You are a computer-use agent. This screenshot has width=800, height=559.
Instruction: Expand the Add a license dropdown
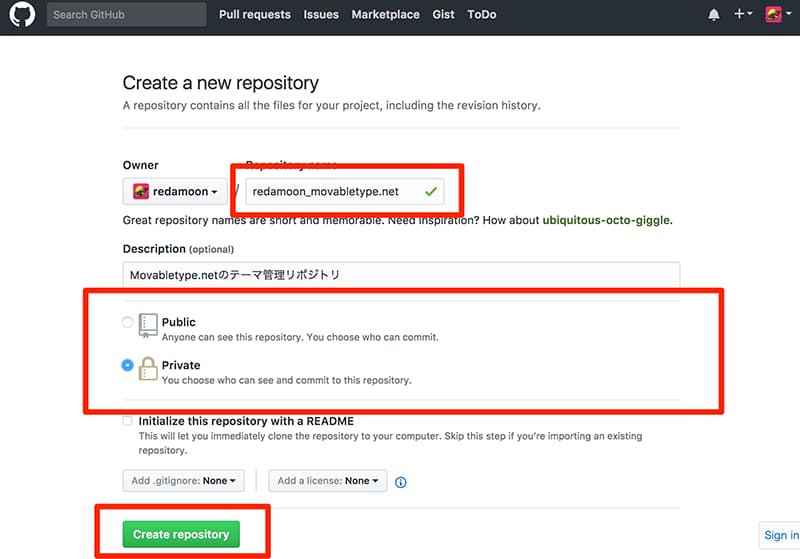click(329, 481)
